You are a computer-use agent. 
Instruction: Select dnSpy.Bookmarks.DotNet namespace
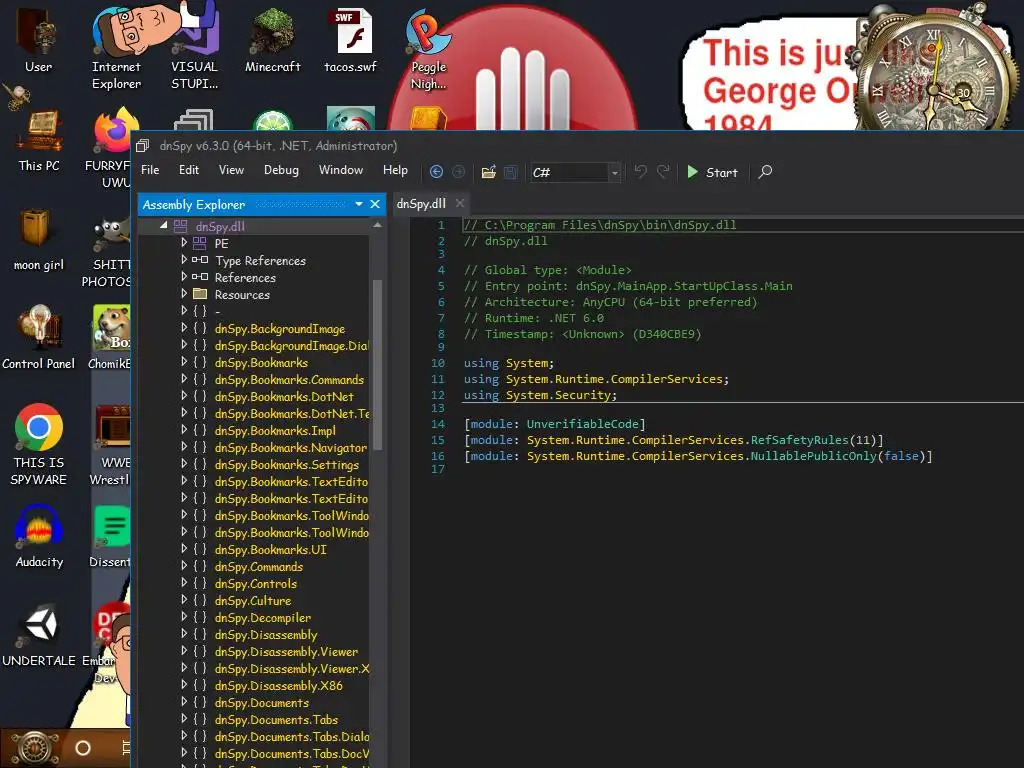pos(284,396)
